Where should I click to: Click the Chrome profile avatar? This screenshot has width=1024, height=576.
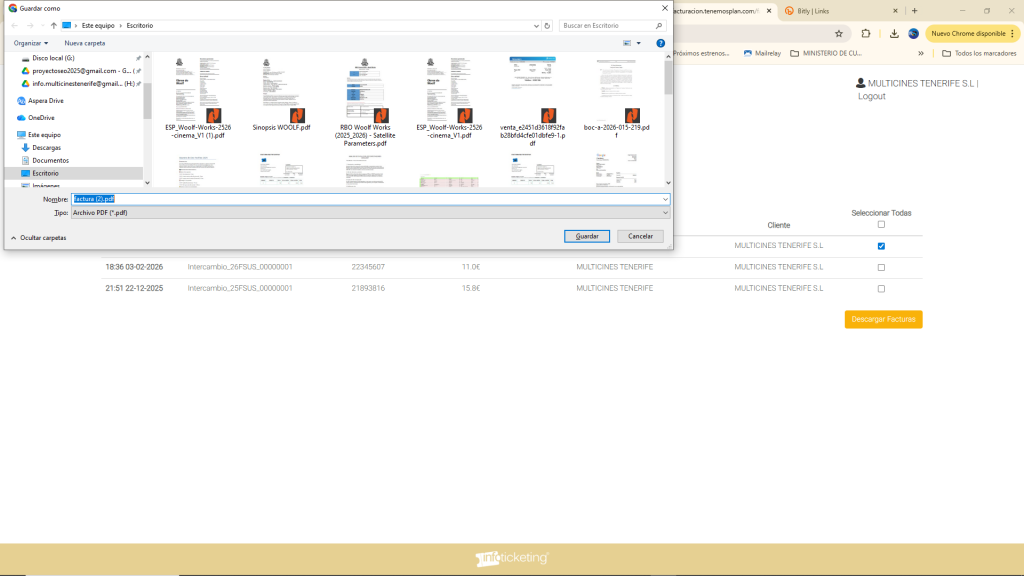click(x=913, y=33)
